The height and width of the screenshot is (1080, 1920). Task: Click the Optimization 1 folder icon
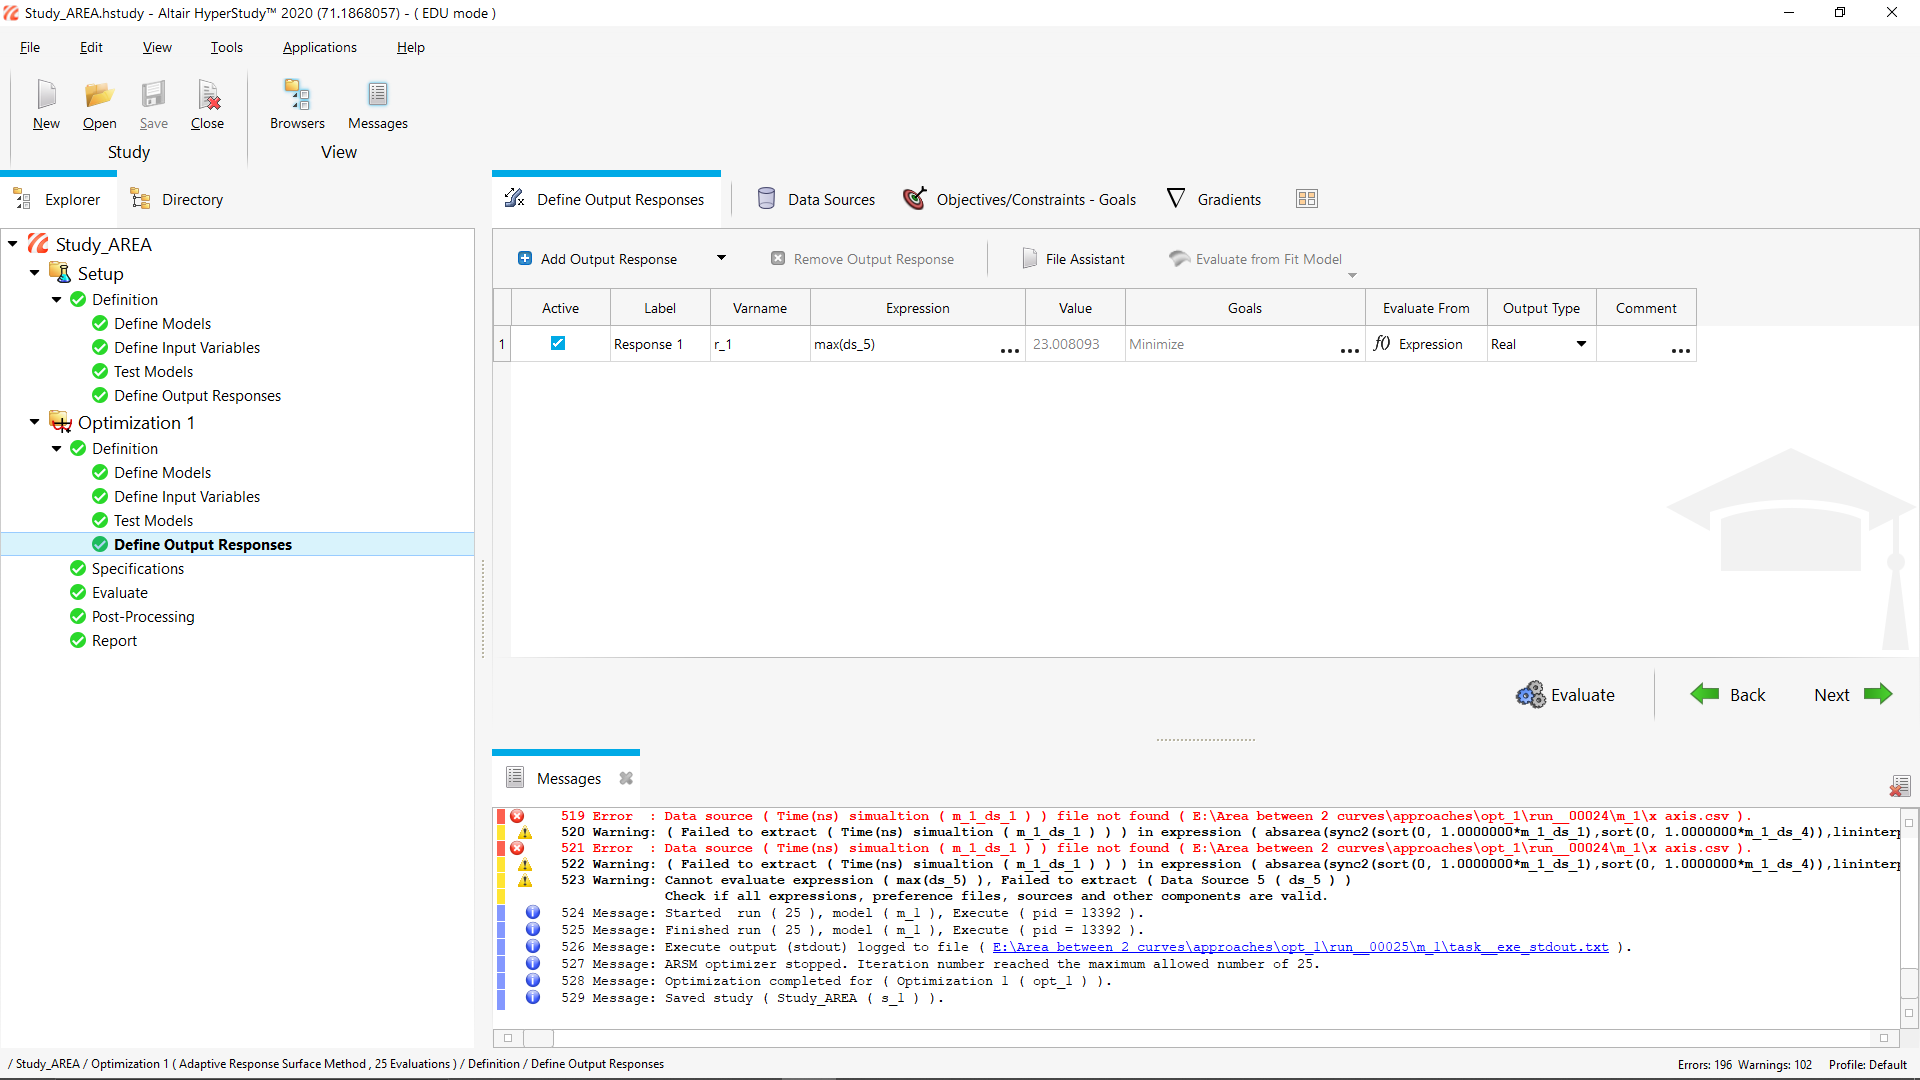point(60,422)
